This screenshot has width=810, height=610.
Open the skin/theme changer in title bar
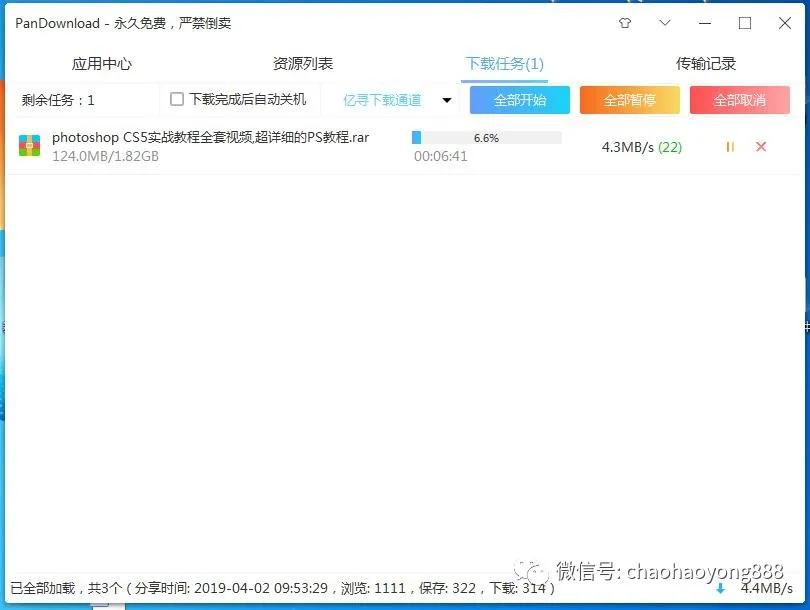626,22
